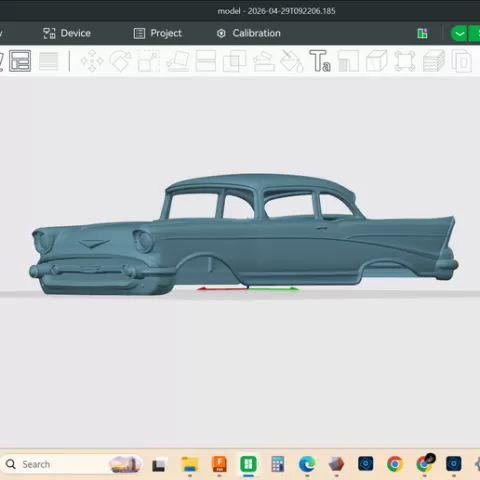Open Chrome icon without profile badge

tap(395, 464)
